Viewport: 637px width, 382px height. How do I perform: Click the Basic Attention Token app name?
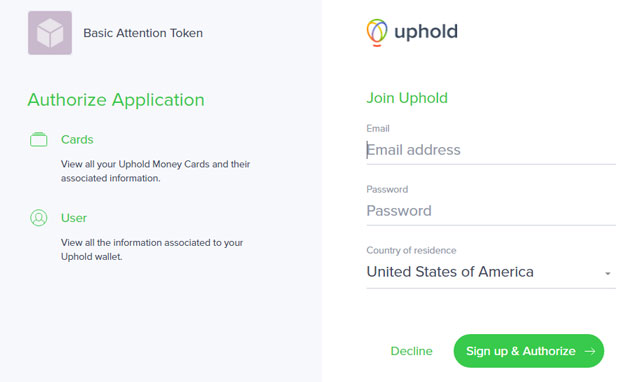click(x=143, y=33)
